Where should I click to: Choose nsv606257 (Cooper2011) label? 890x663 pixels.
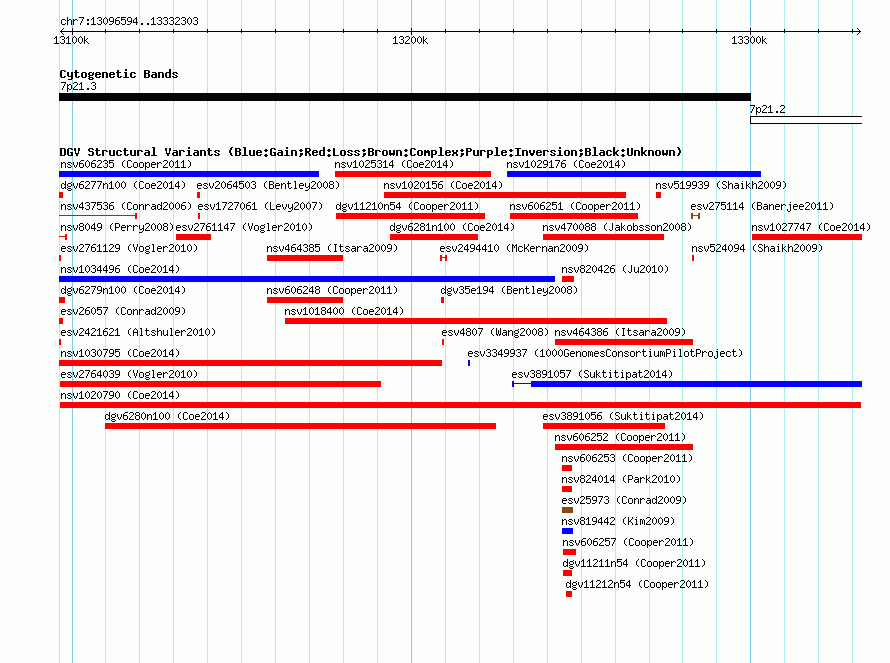coord(628,542)
